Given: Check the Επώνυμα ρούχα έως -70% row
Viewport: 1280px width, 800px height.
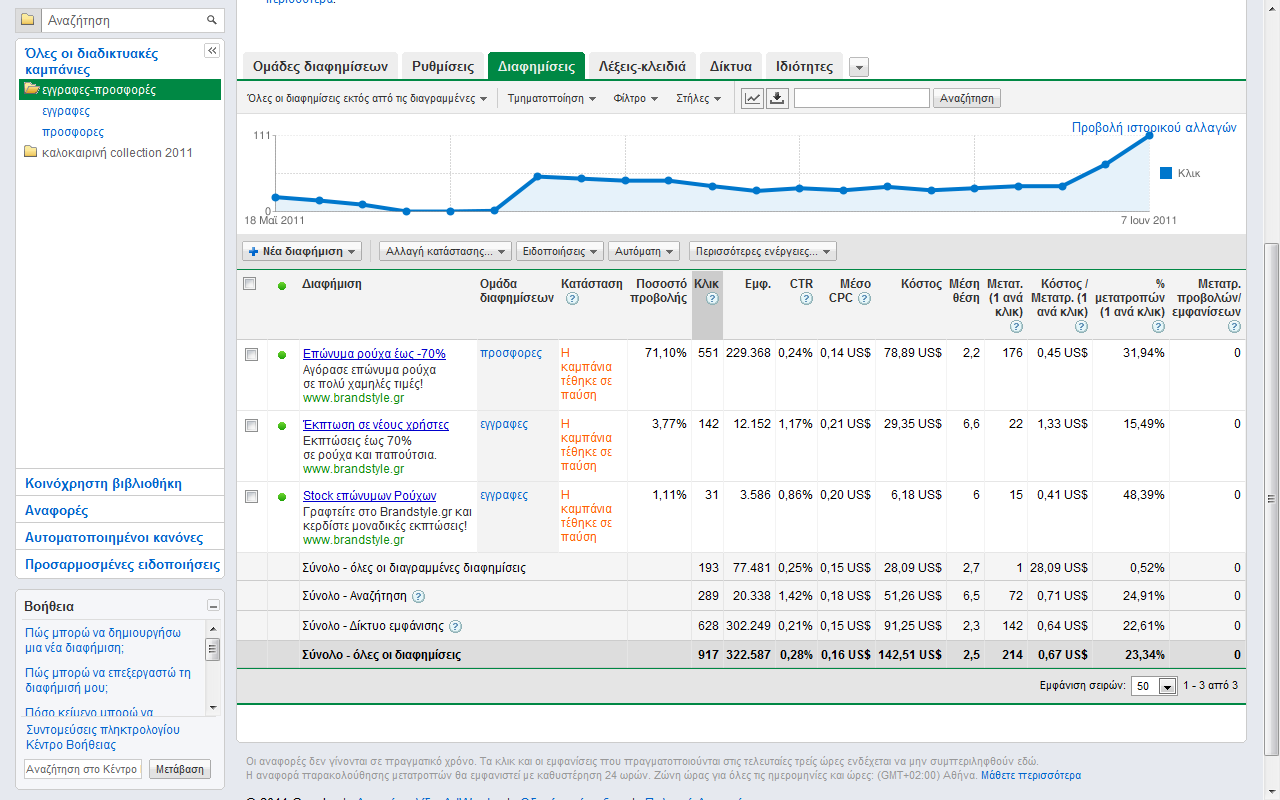Looking at the screenshot, I should (251, 354).
